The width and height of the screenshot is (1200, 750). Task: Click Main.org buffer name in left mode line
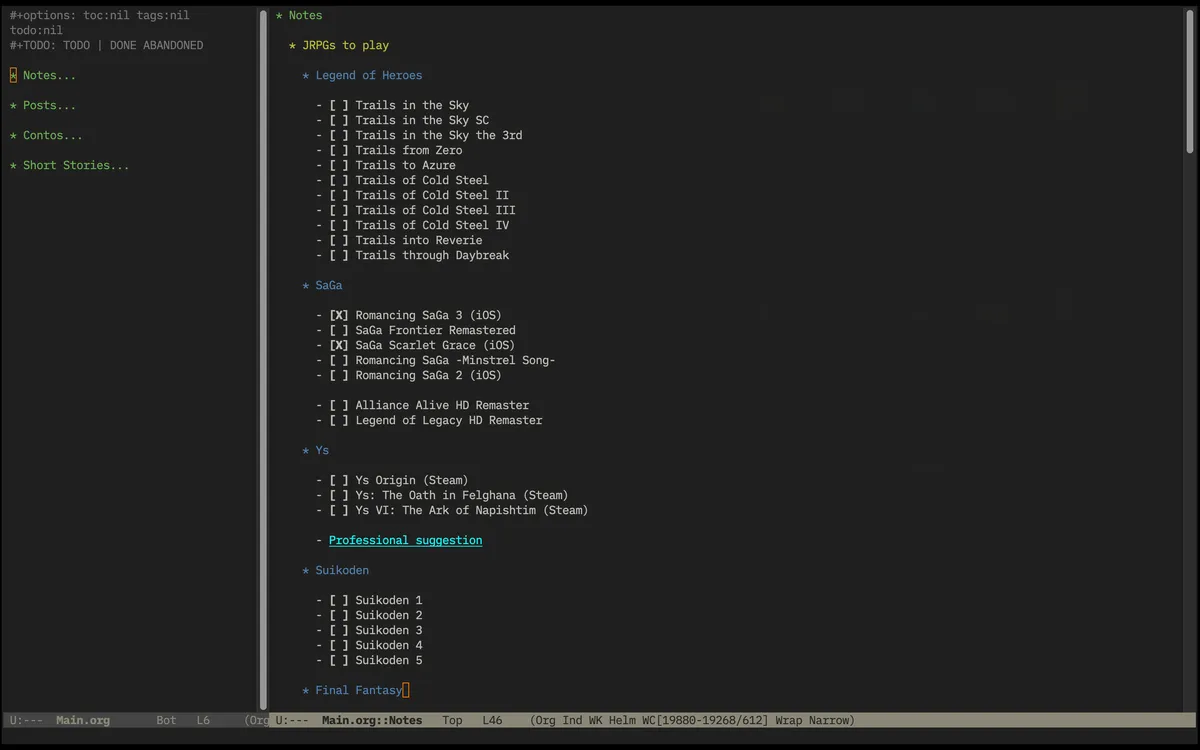[x=83, y=720]
